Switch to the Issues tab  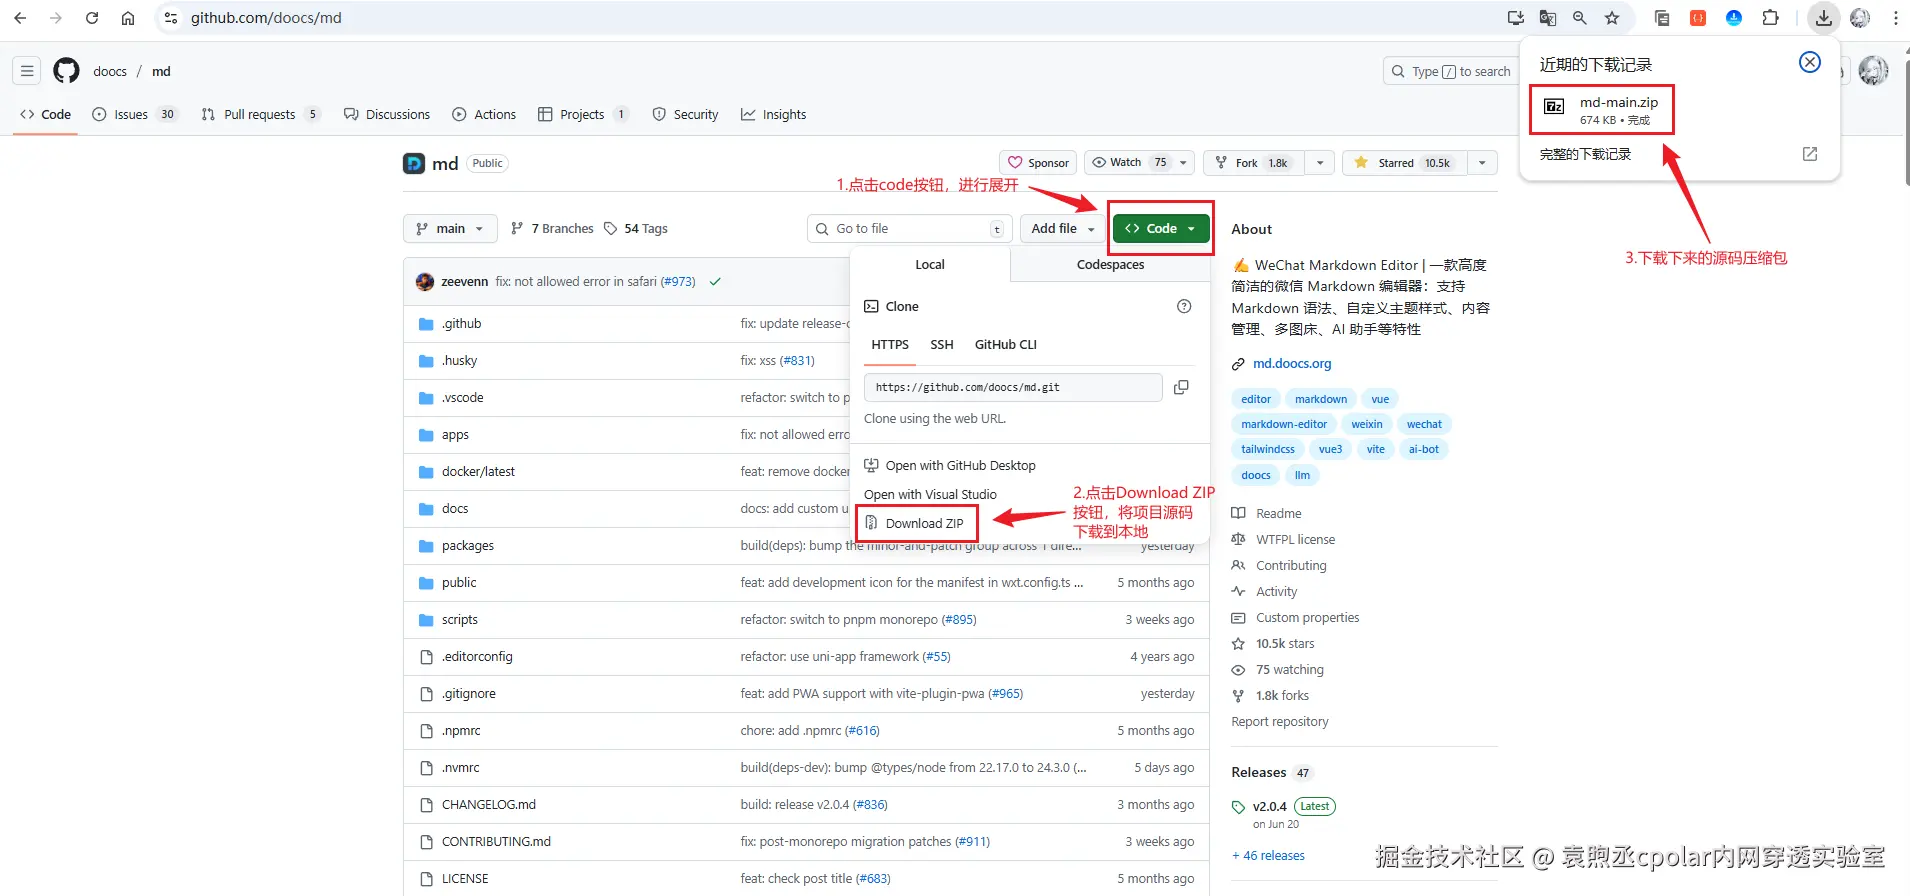point(134,114)
